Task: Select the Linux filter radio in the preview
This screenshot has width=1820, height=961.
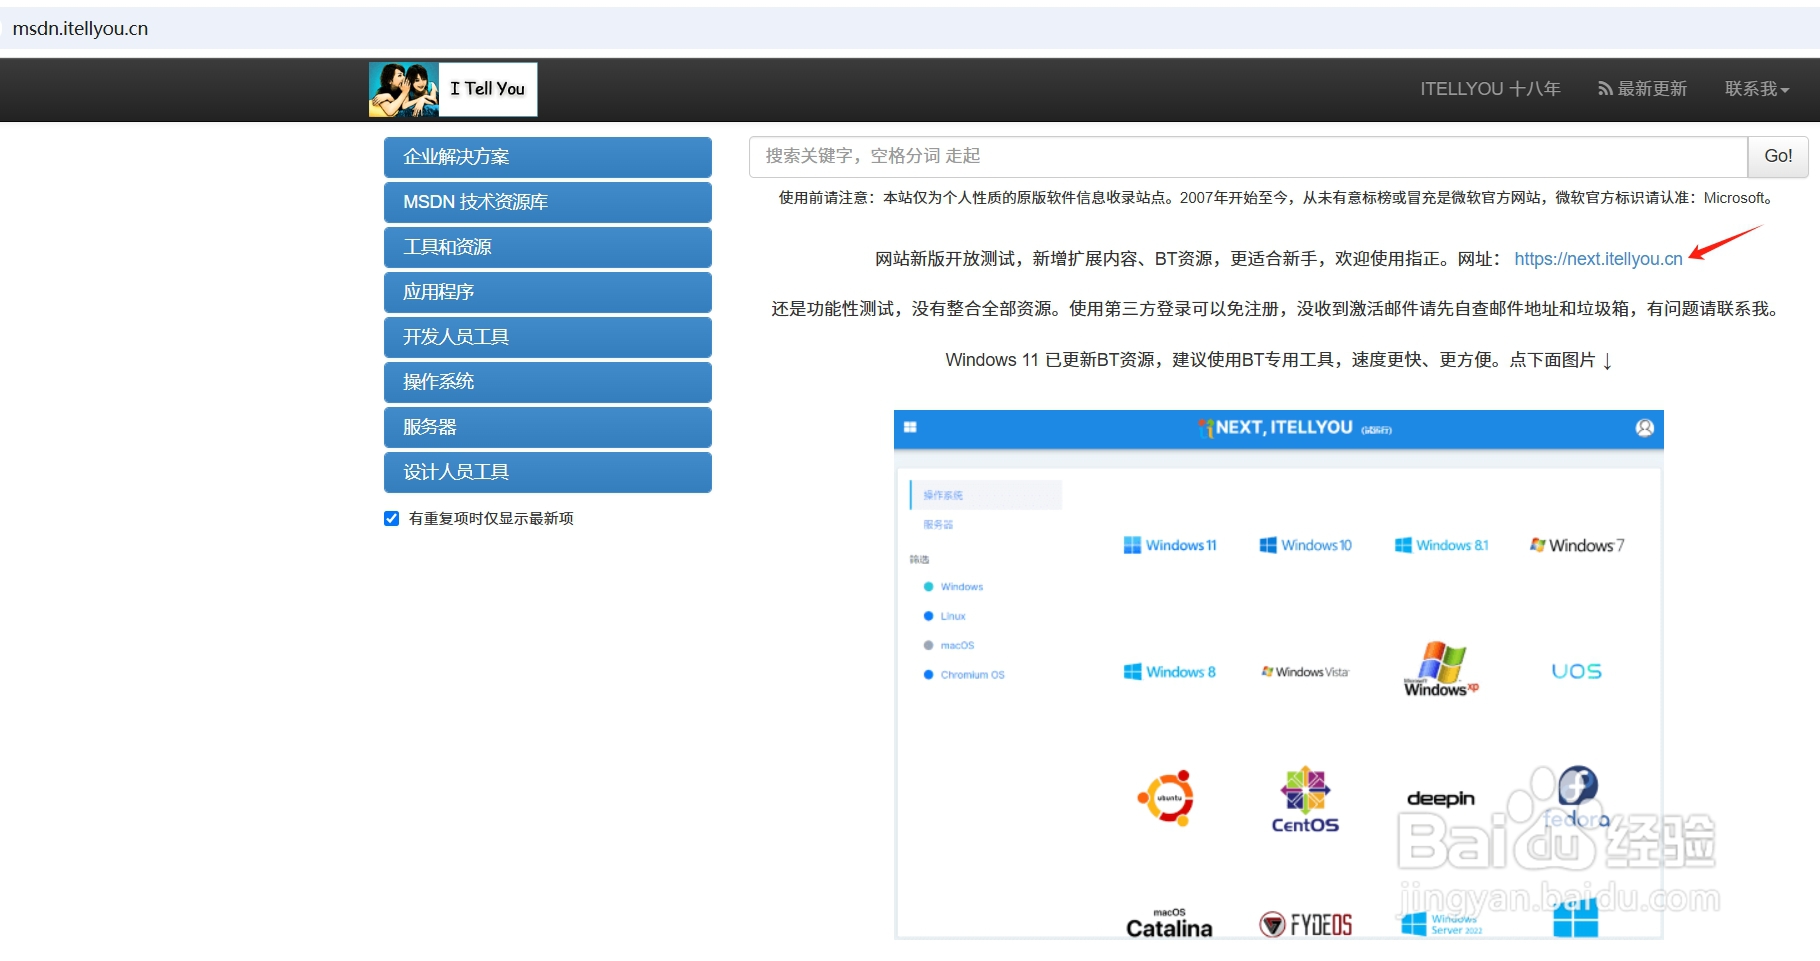Action: [x=929, y=616]
